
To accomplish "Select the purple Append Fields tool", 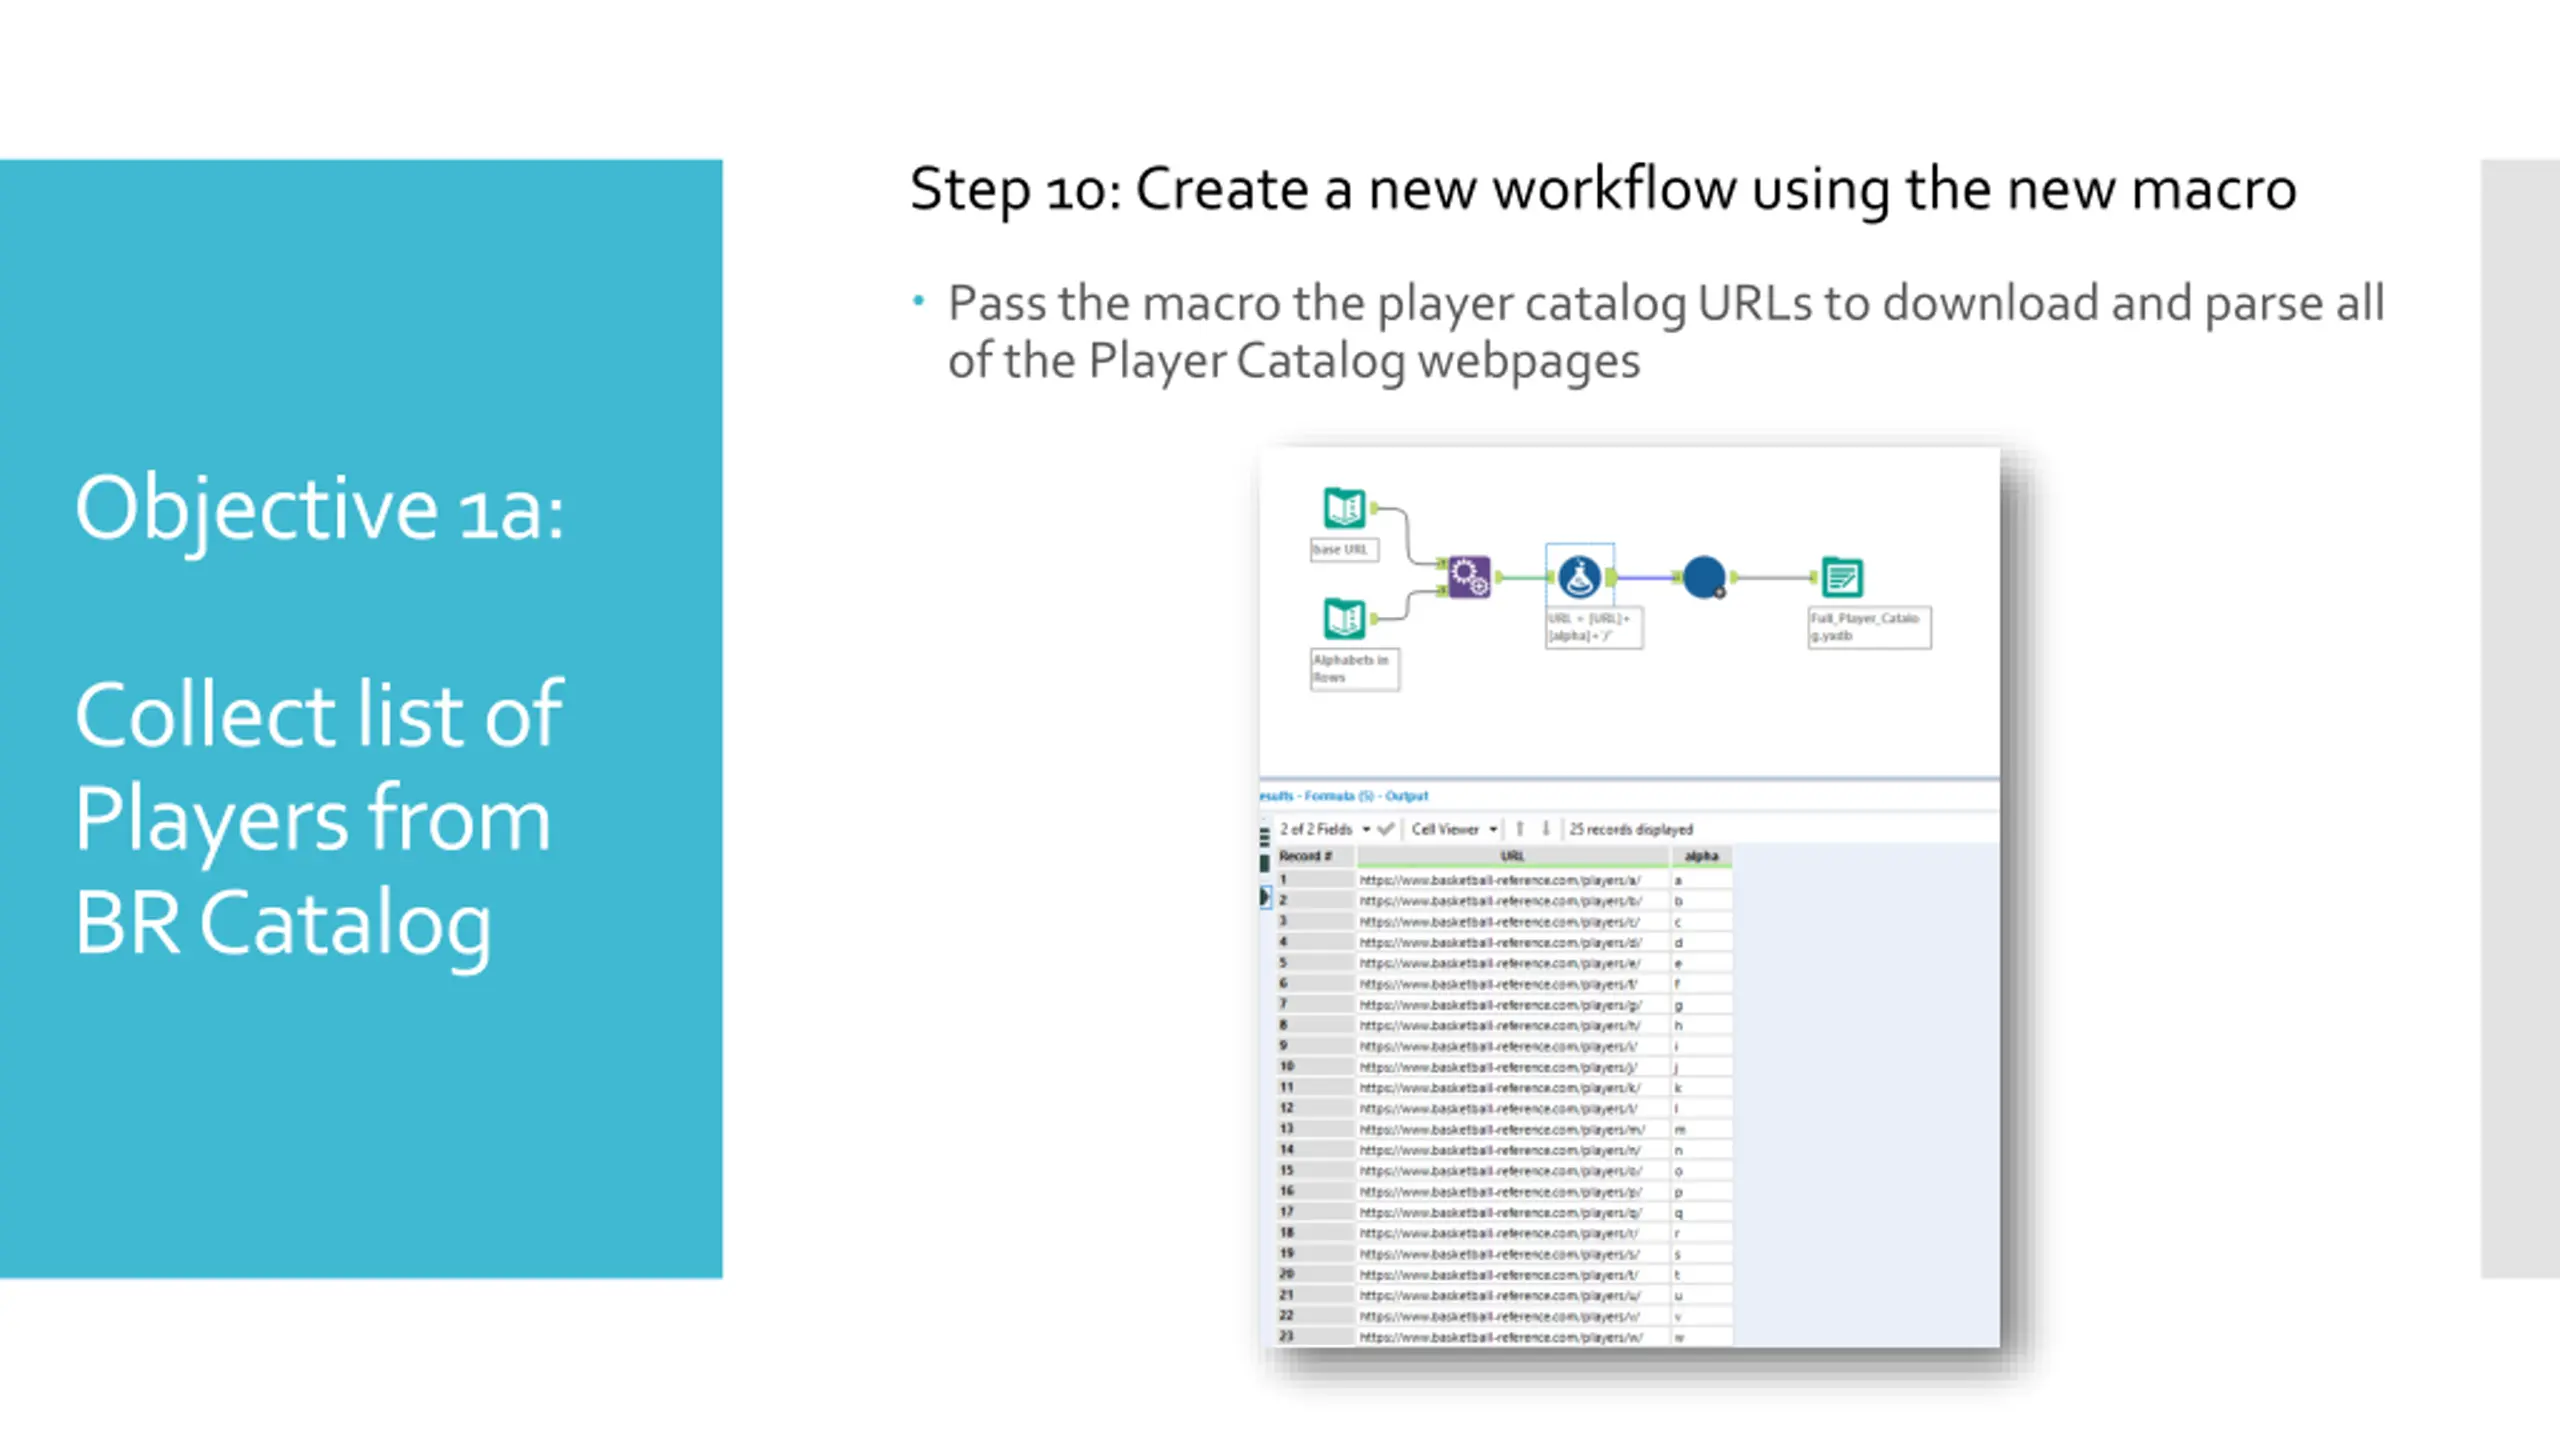I will 1469,577.
